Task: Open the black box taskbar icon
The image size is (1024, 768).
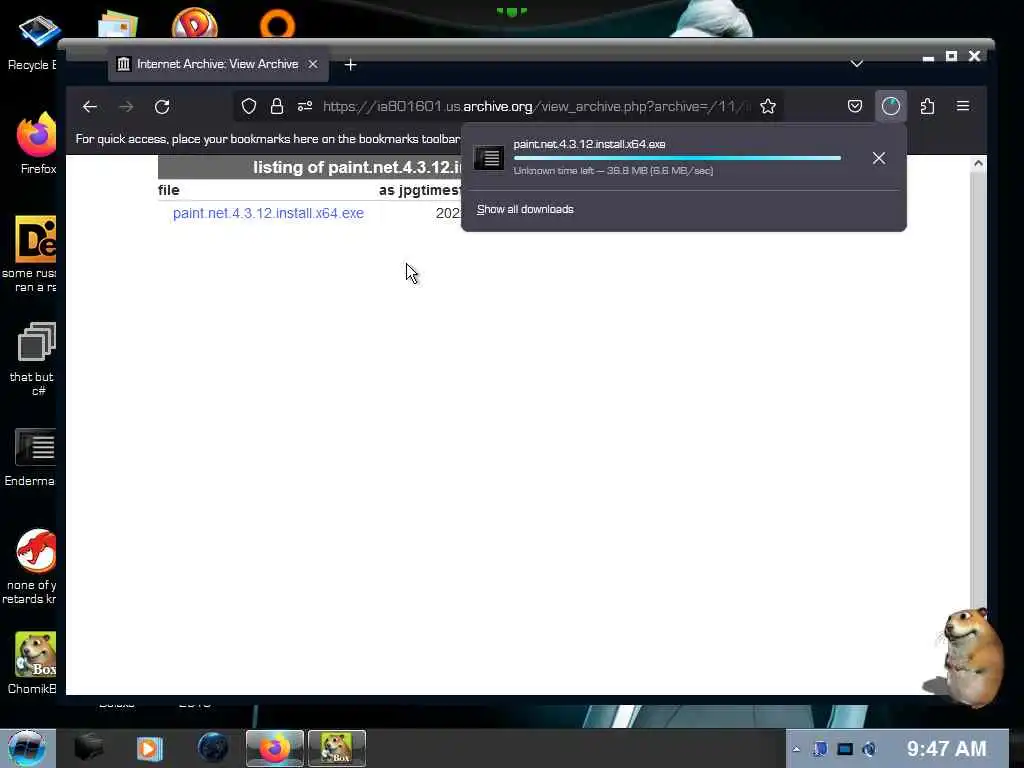Action: pyautogui.click(x=89, y=748)
